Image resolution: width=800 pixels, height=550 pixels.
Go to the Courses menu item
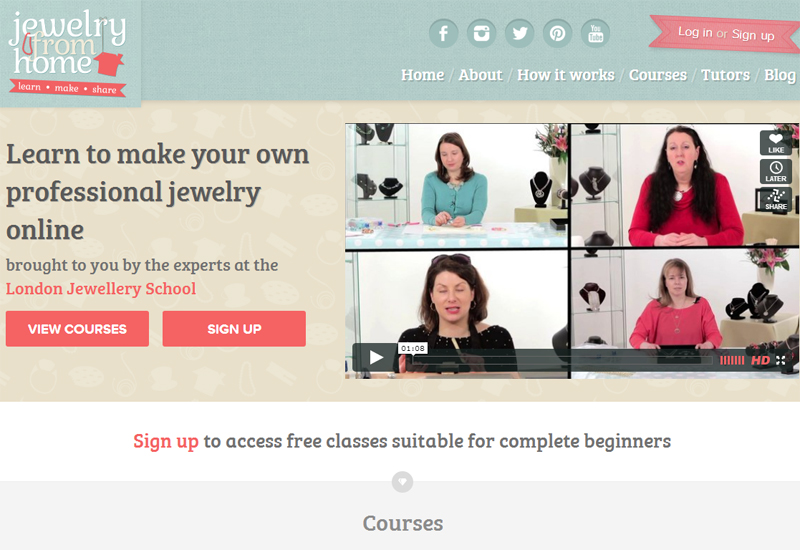click(x=658, y=75)
